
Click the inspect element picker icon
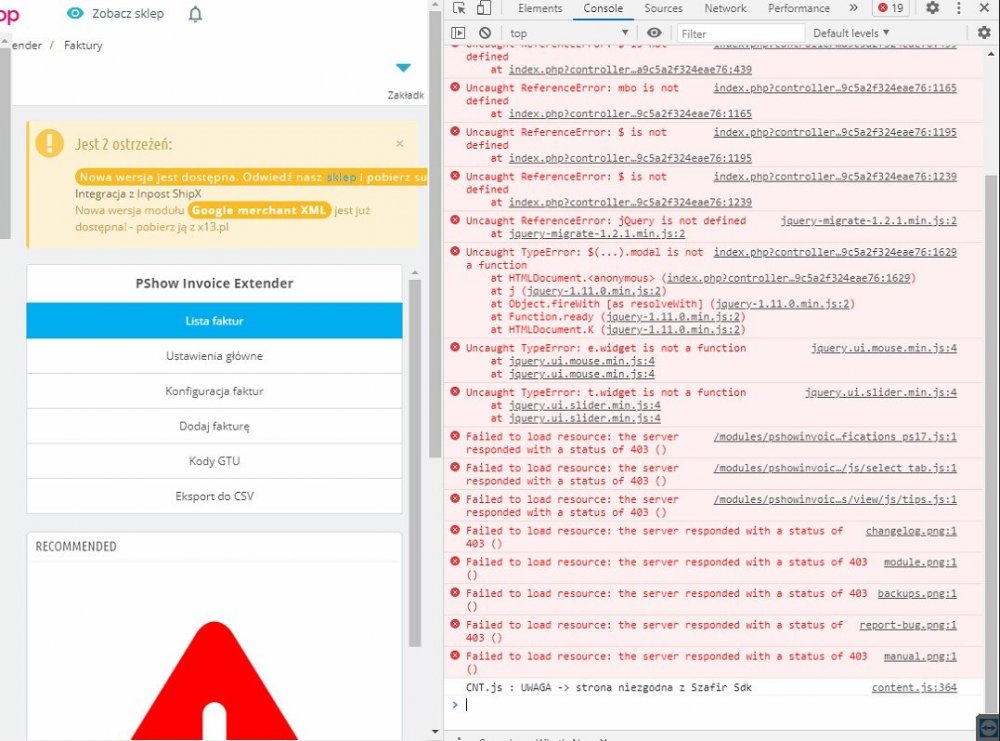459,8
